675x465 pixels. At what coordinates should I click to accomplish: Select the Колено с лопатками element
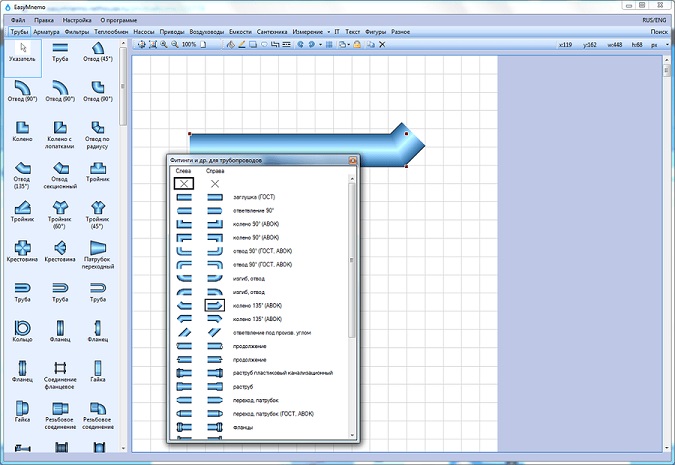58,130
